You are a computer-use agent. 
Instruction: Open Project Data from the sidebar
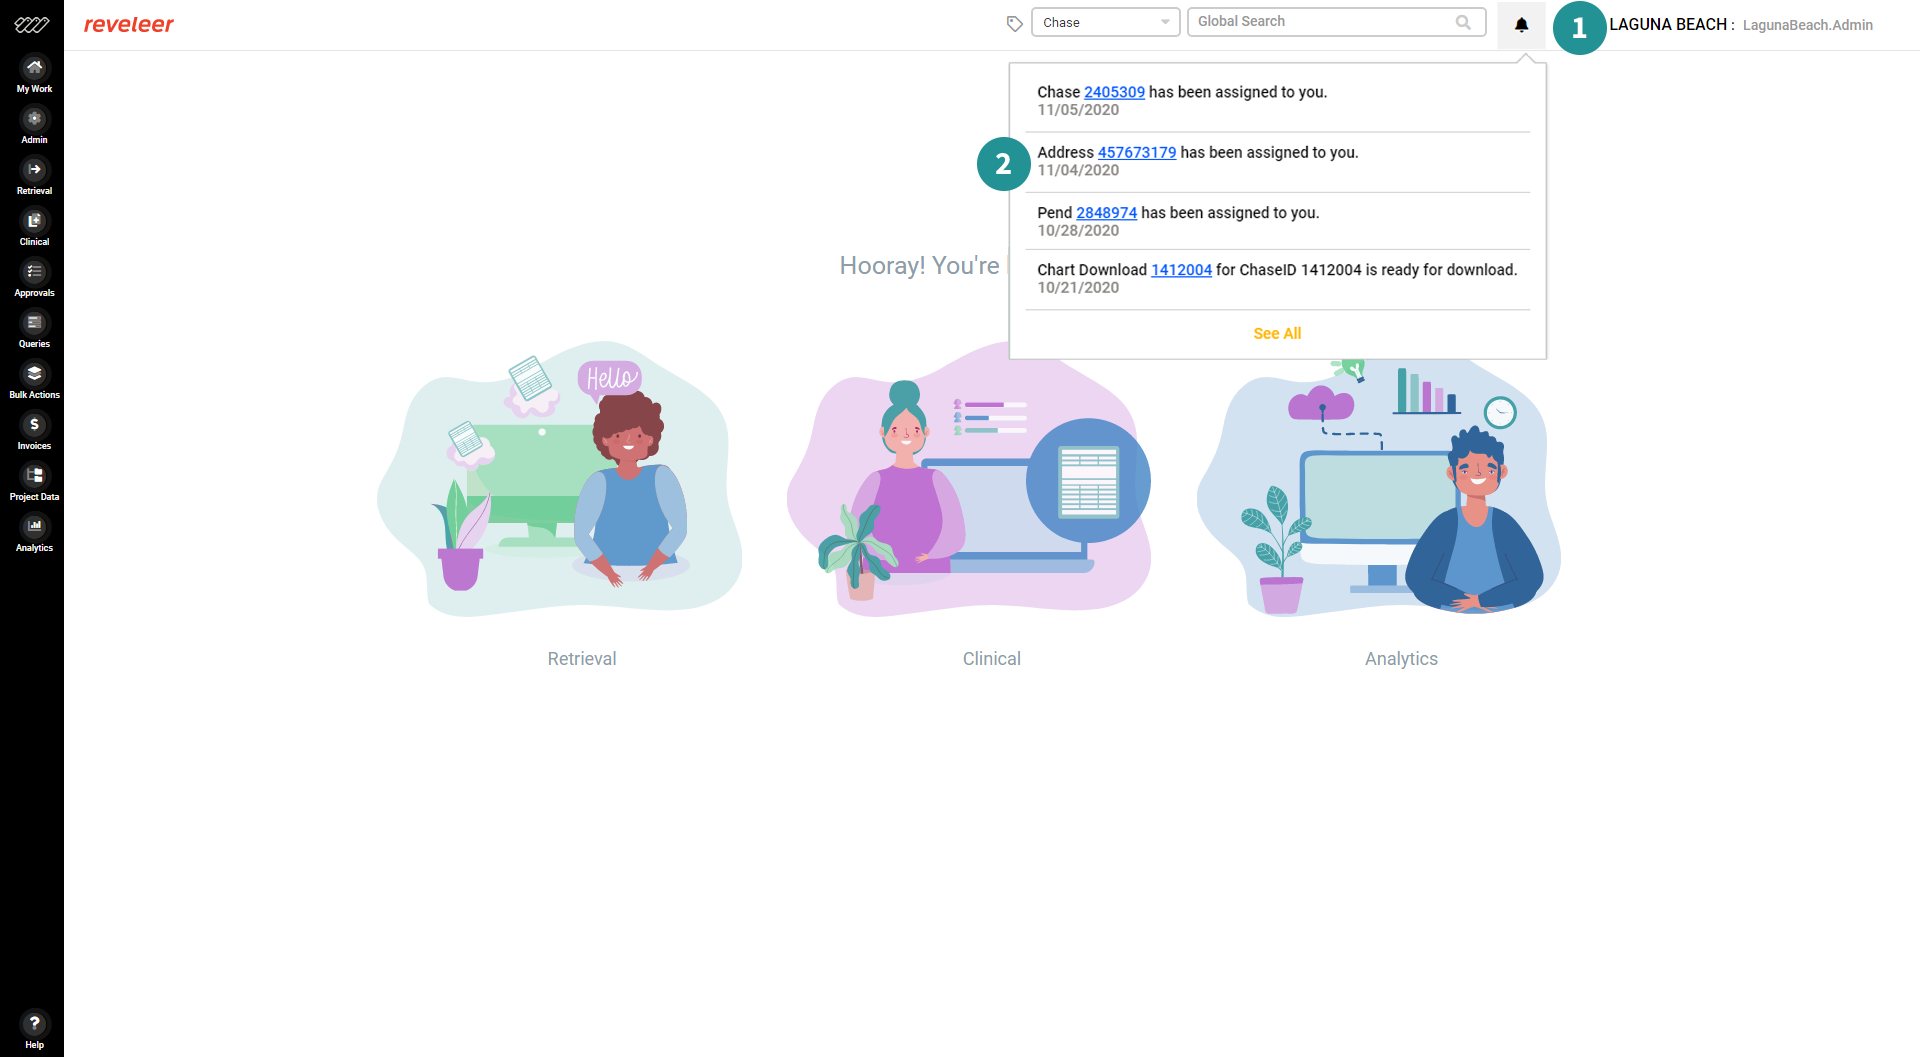pyautogui.click(x=34, y=483)
